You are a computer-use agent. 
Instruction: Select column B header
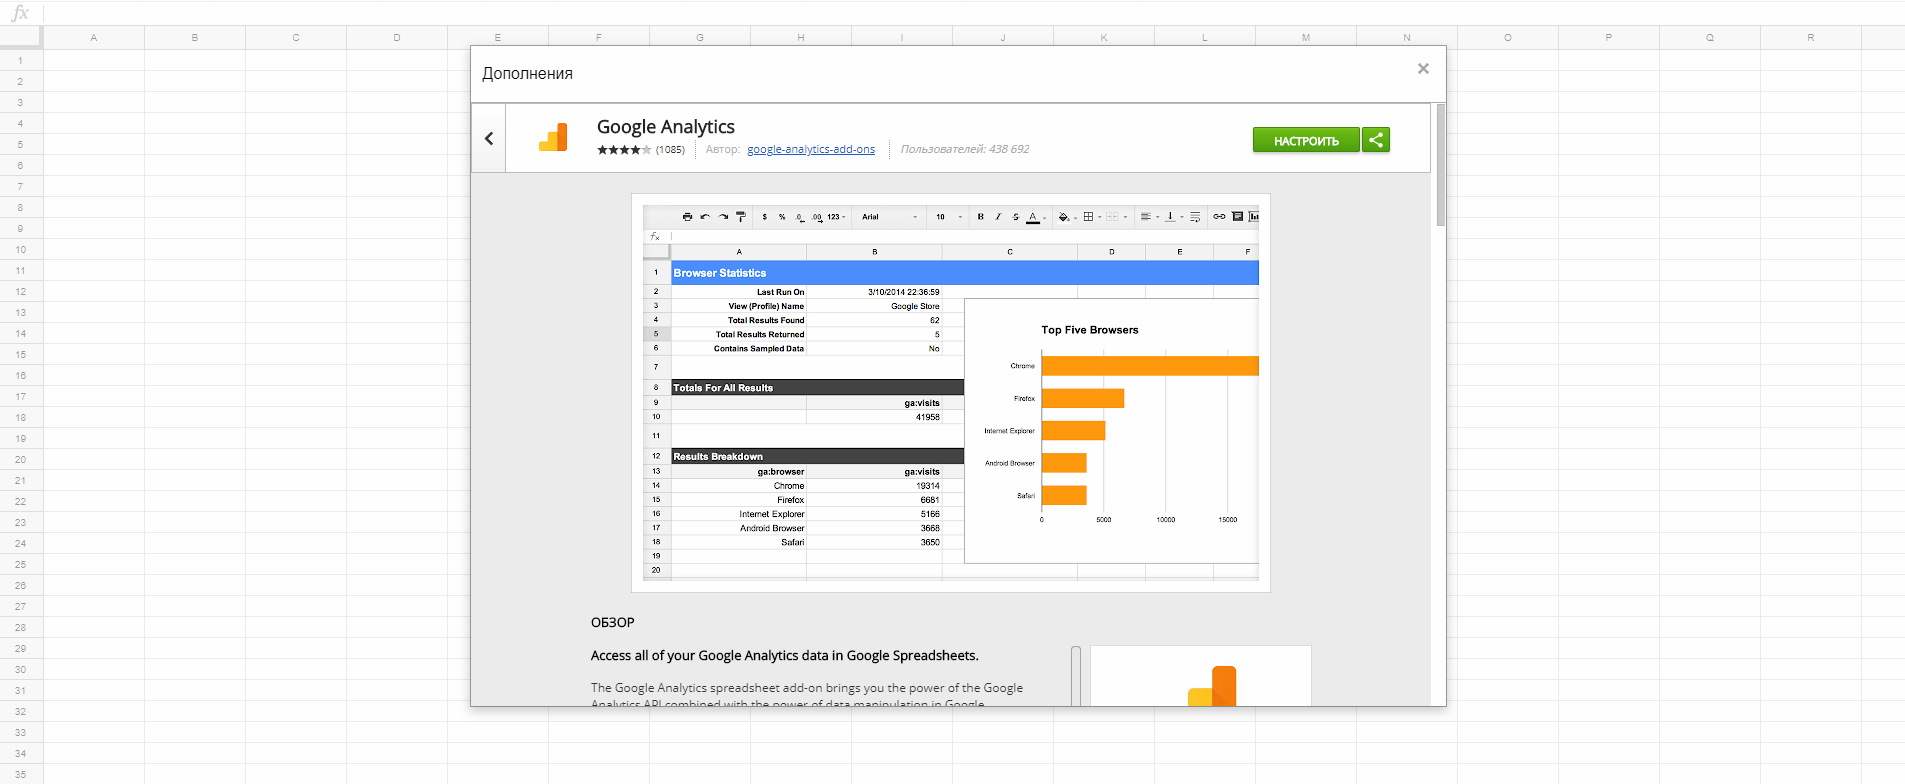pos(195,38)
